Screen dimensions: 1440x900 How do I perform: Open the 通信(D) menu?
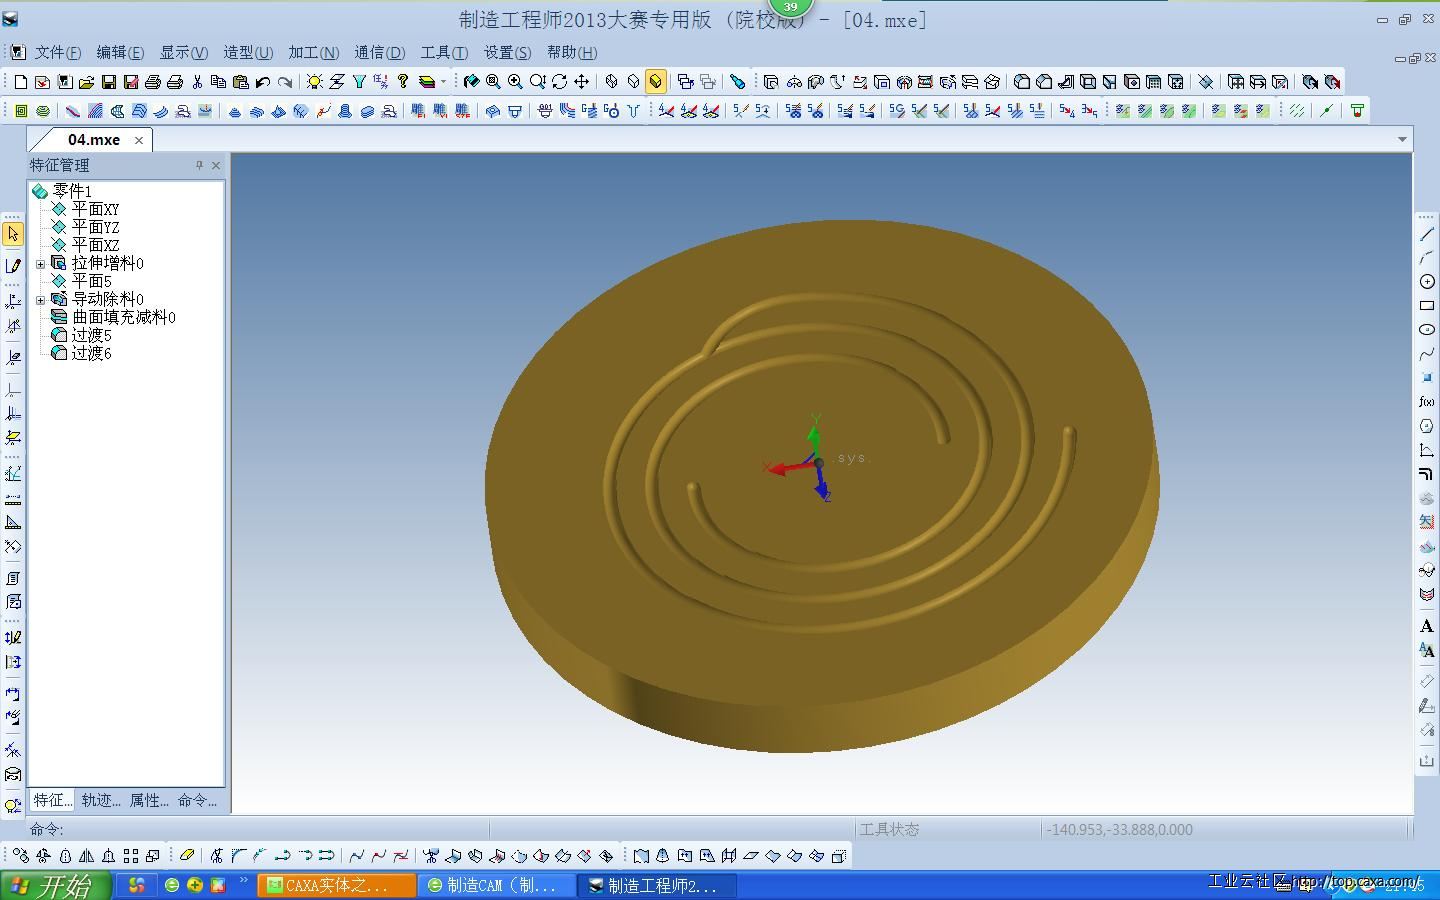pos(379,53)
